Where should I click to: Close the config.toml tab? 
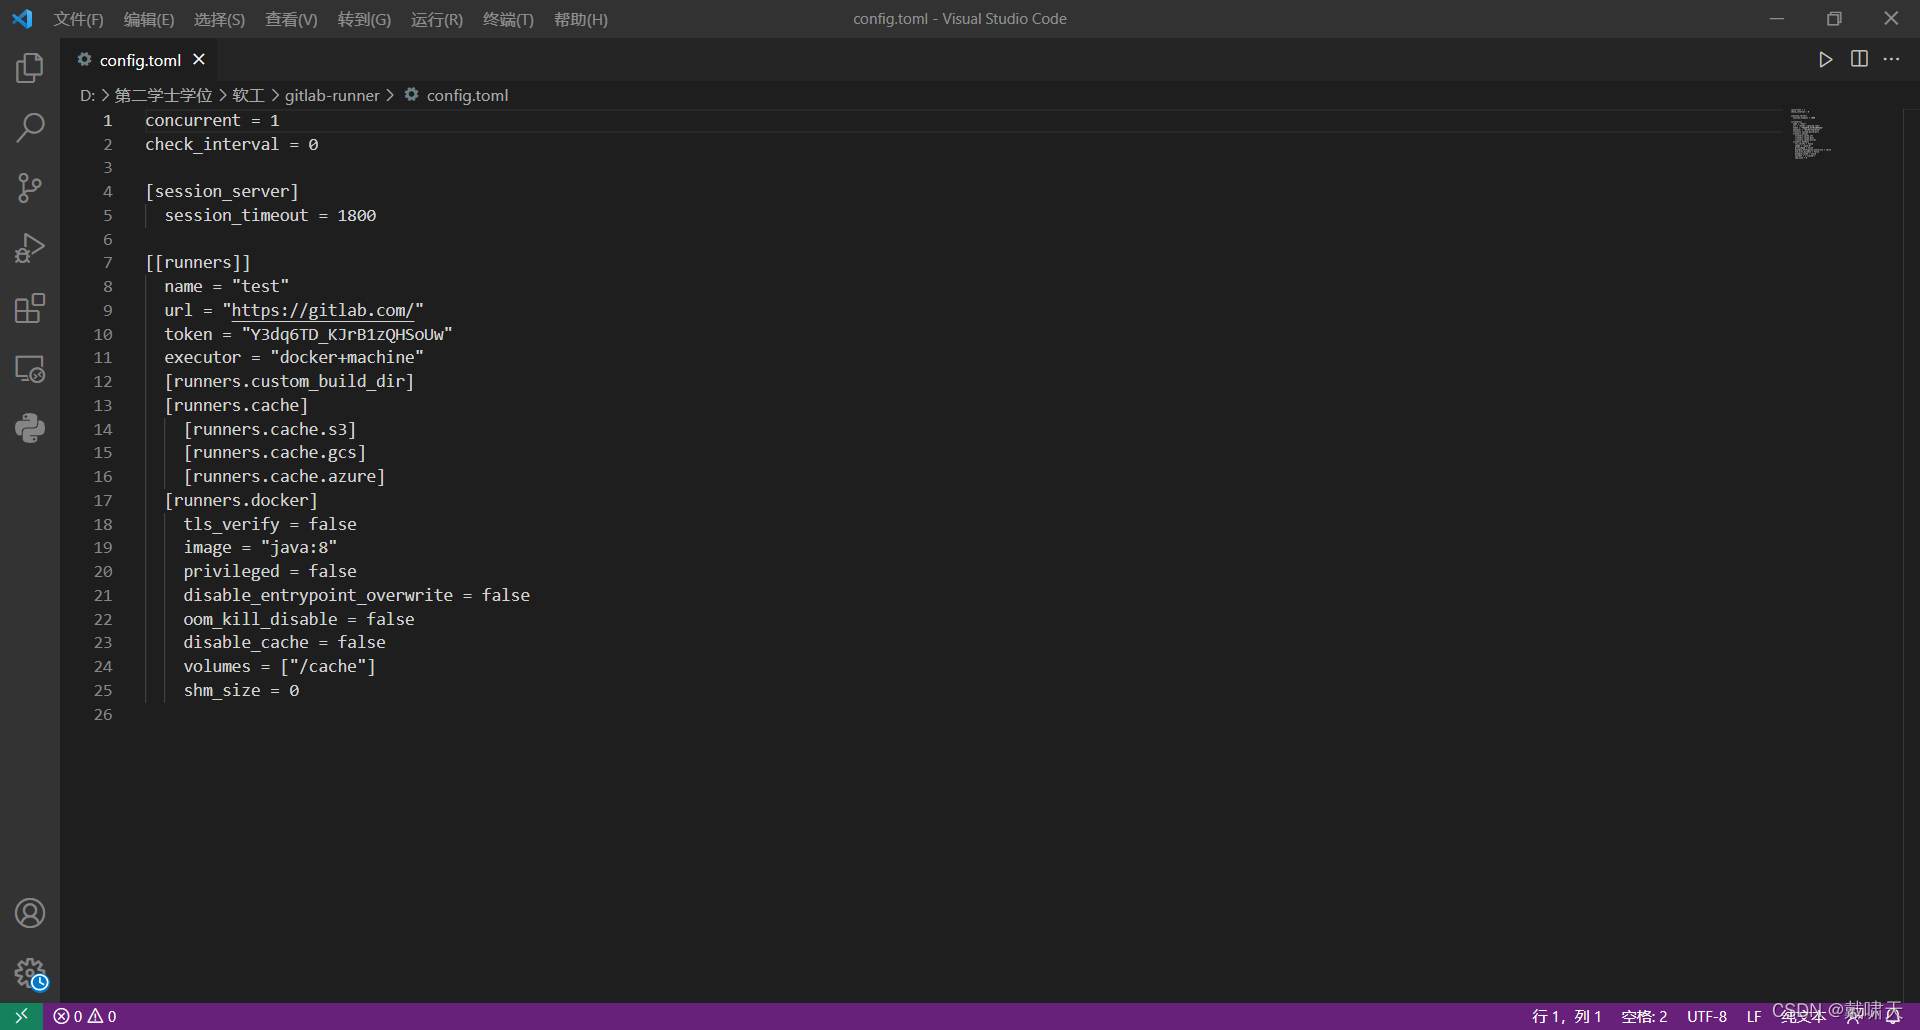199,60
